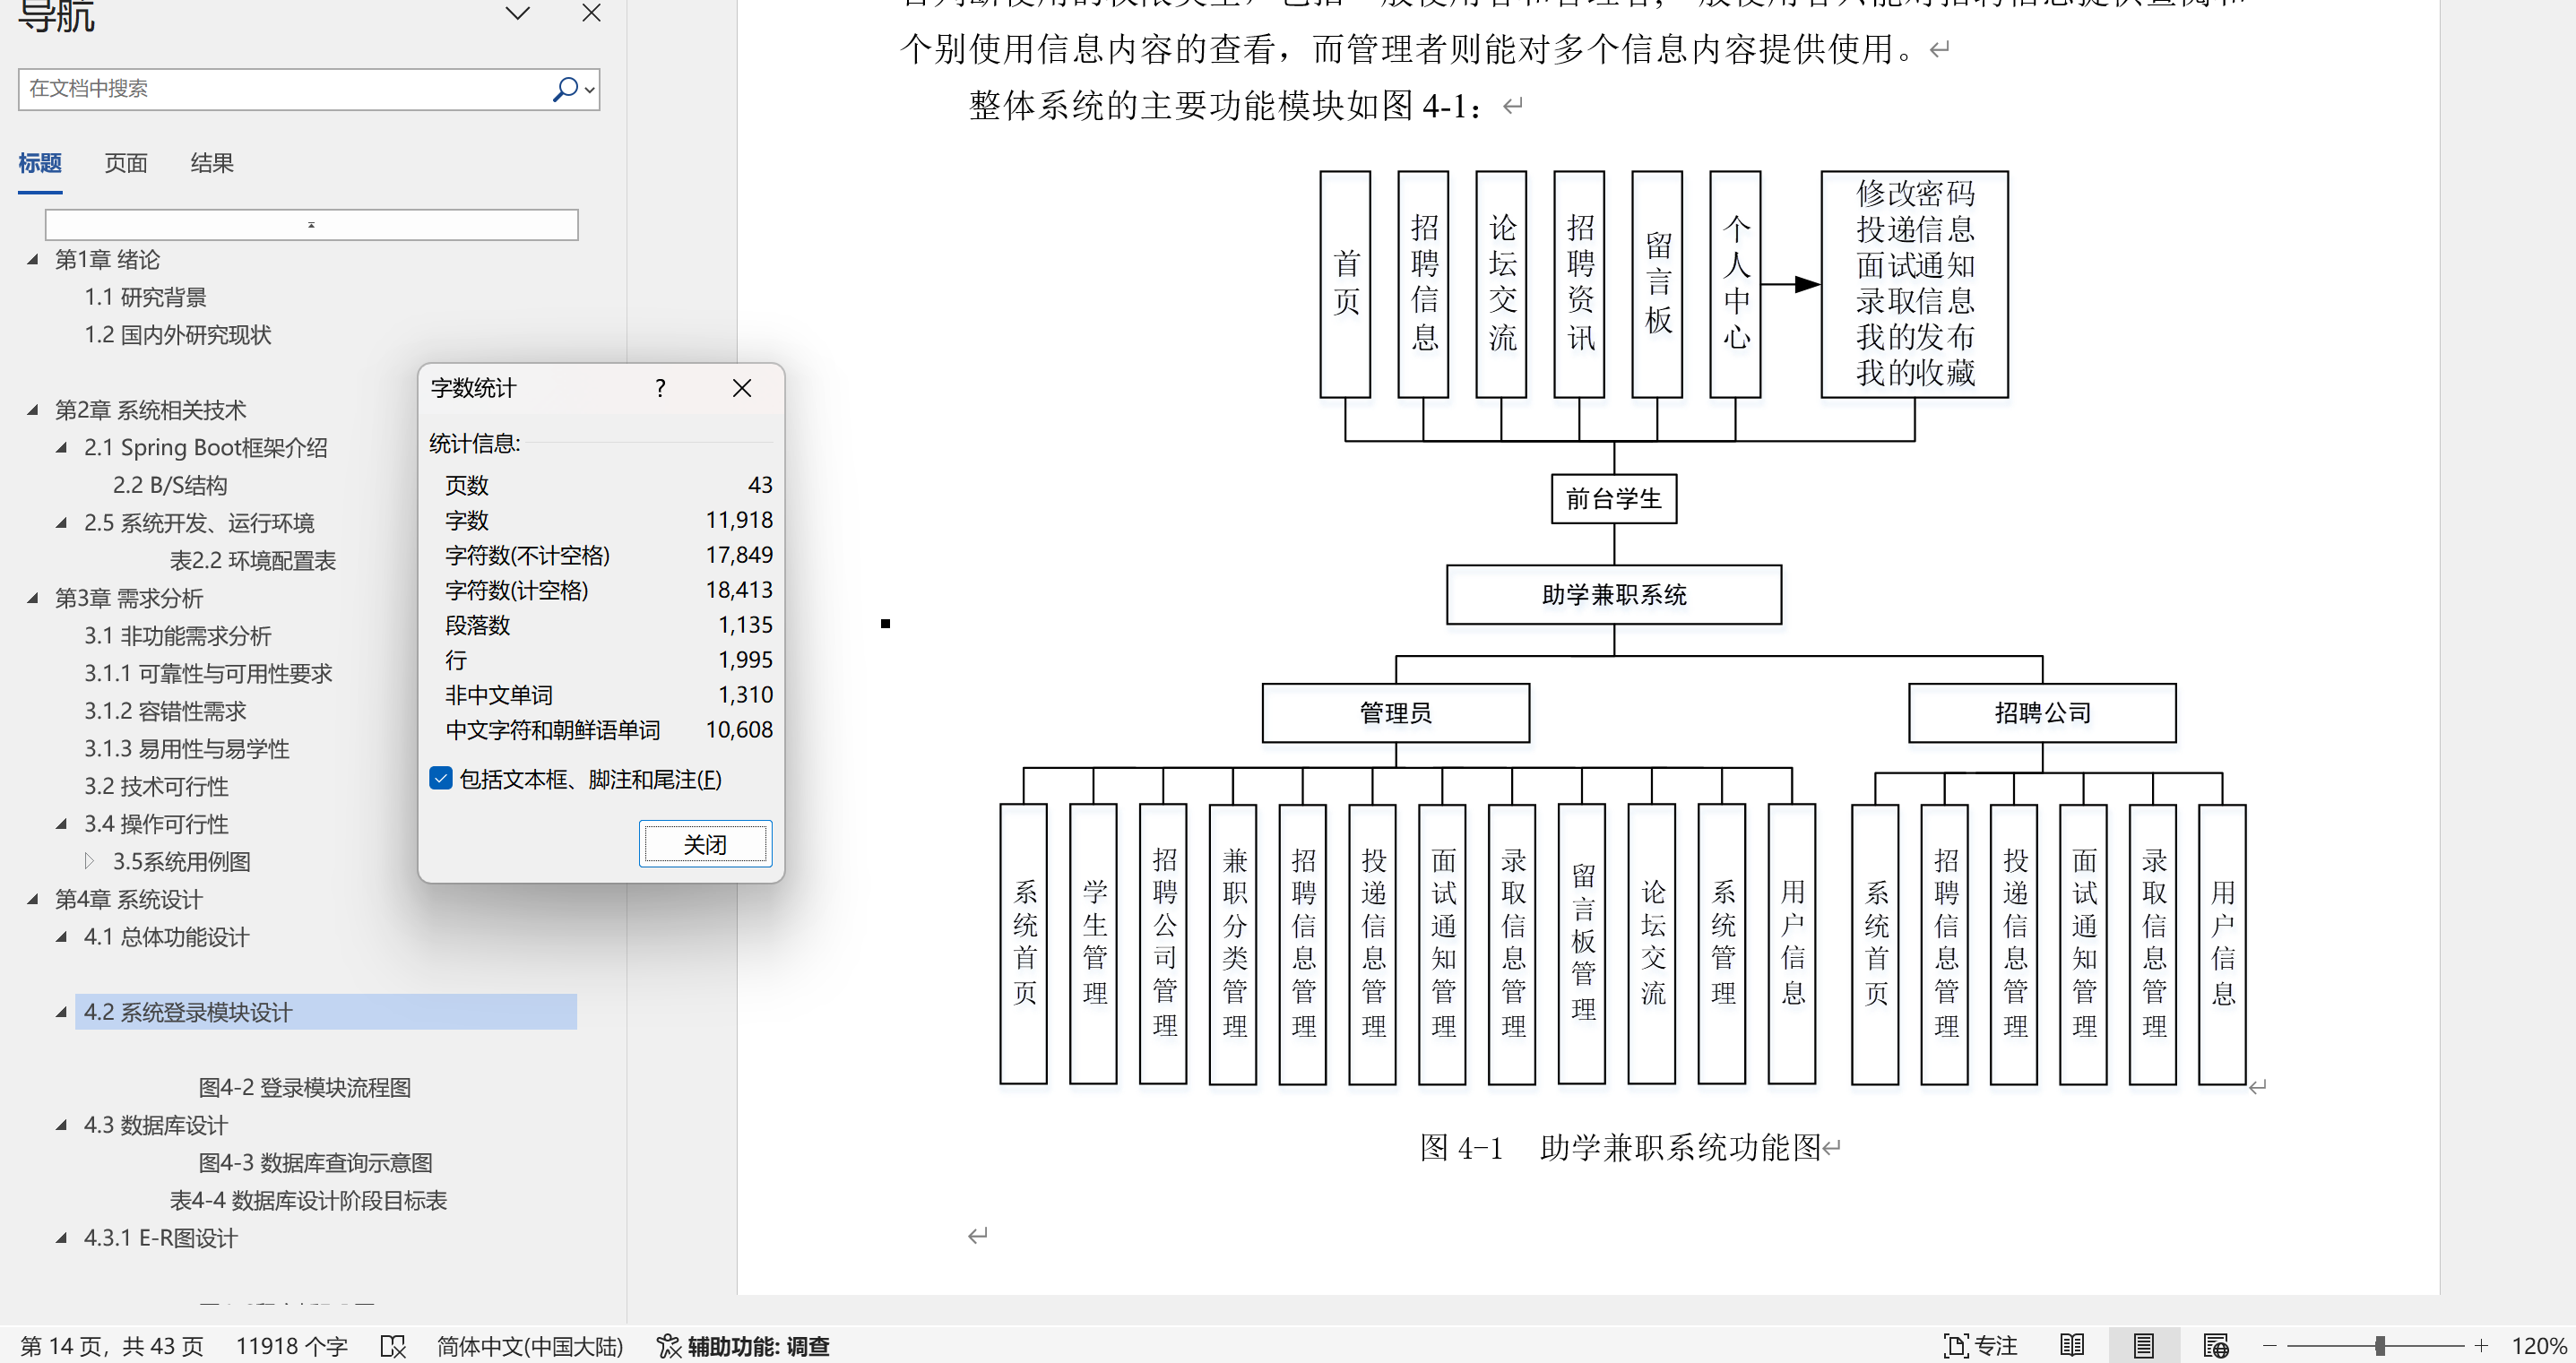Expand the 3.5系统用例图 heading
The width and height of the screenshot is (2576, 1363).
[90, 861]
